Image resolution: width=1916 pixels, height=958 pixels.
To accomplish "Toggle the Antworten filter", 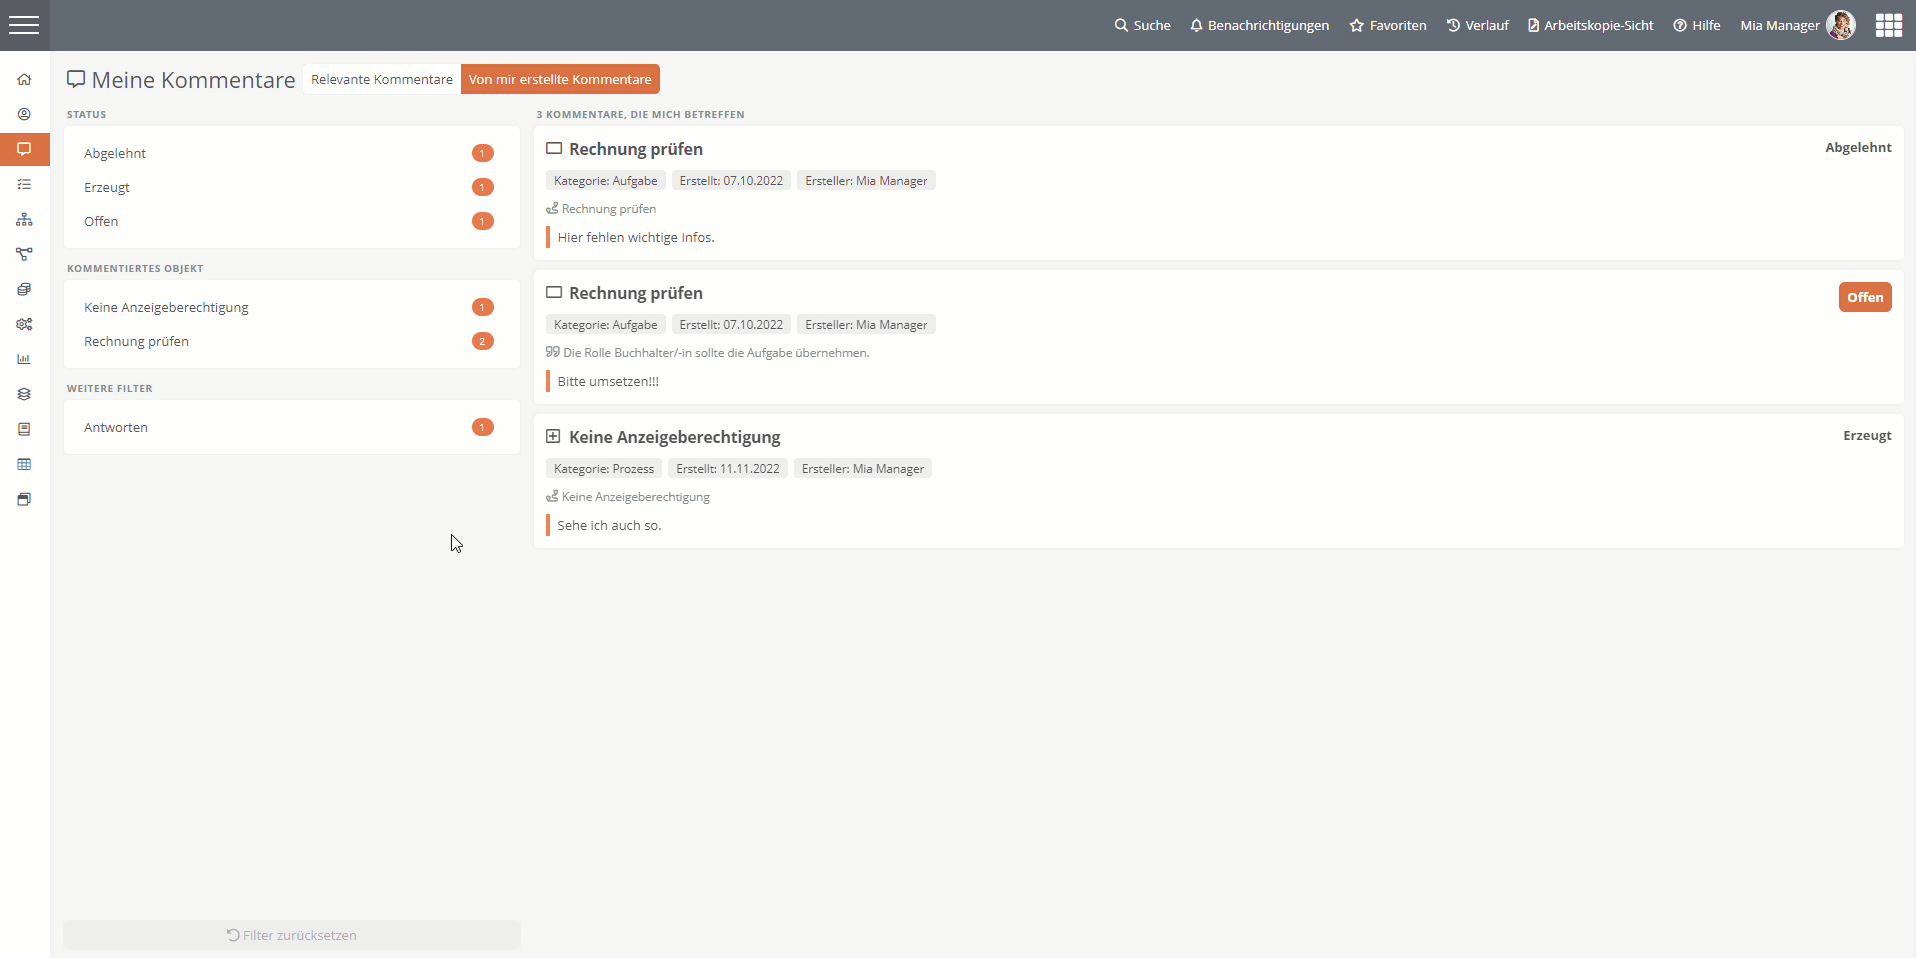I will tap(291, 427).
